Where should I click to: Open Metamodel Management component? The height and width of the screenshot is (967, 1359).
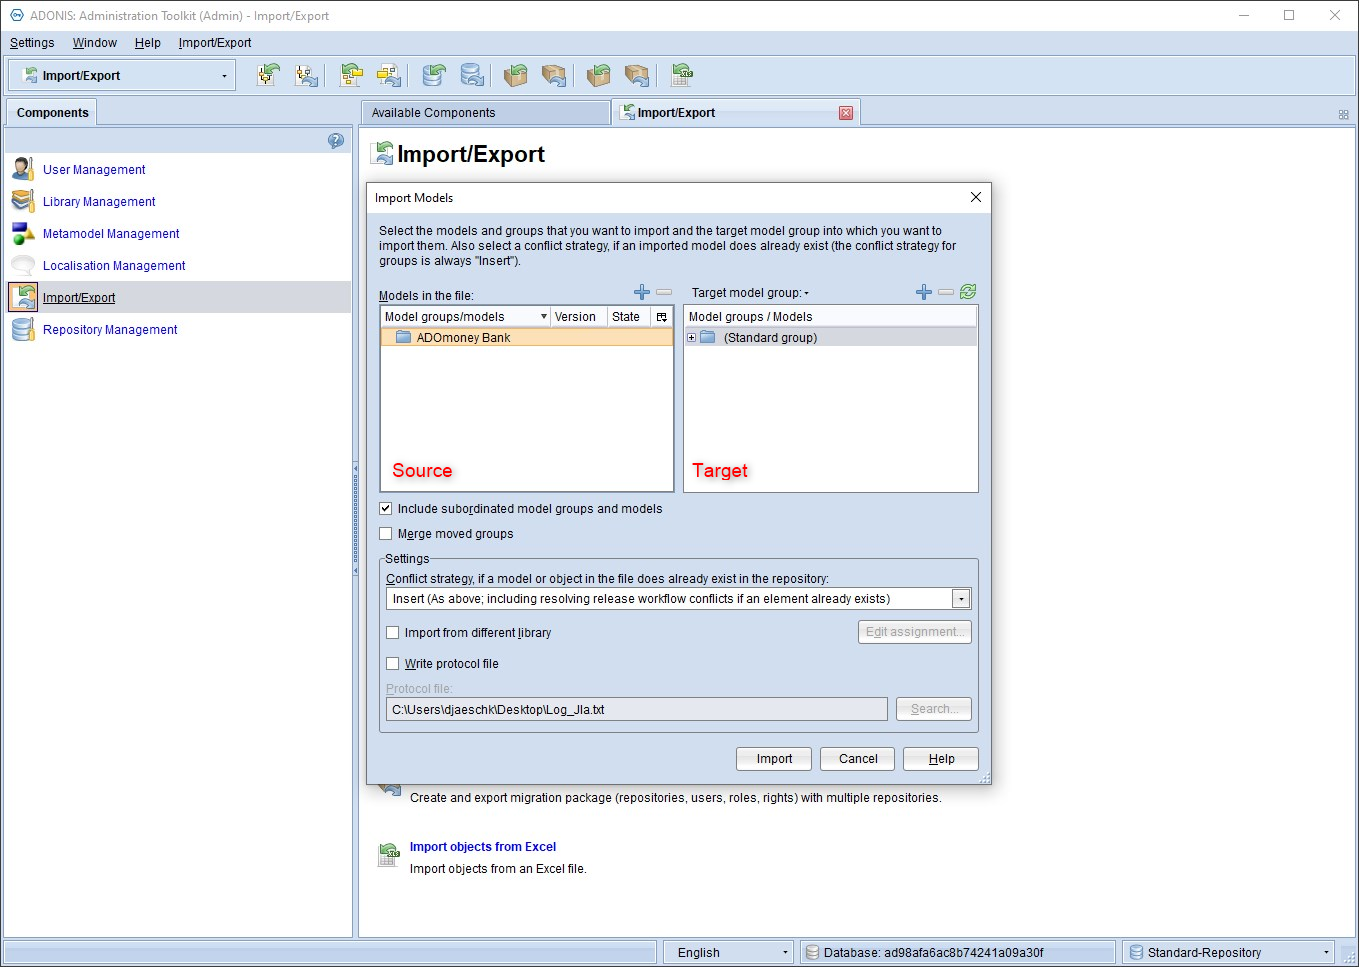(111, 234)
